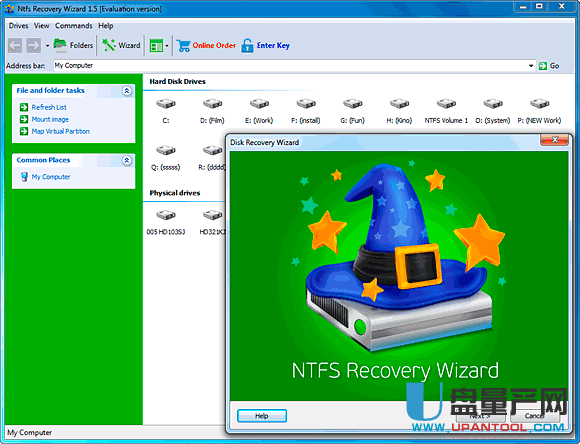The width and height of the screenshot is (580, 444).
Task: Open the Drives menu
Action: (18, 26)
